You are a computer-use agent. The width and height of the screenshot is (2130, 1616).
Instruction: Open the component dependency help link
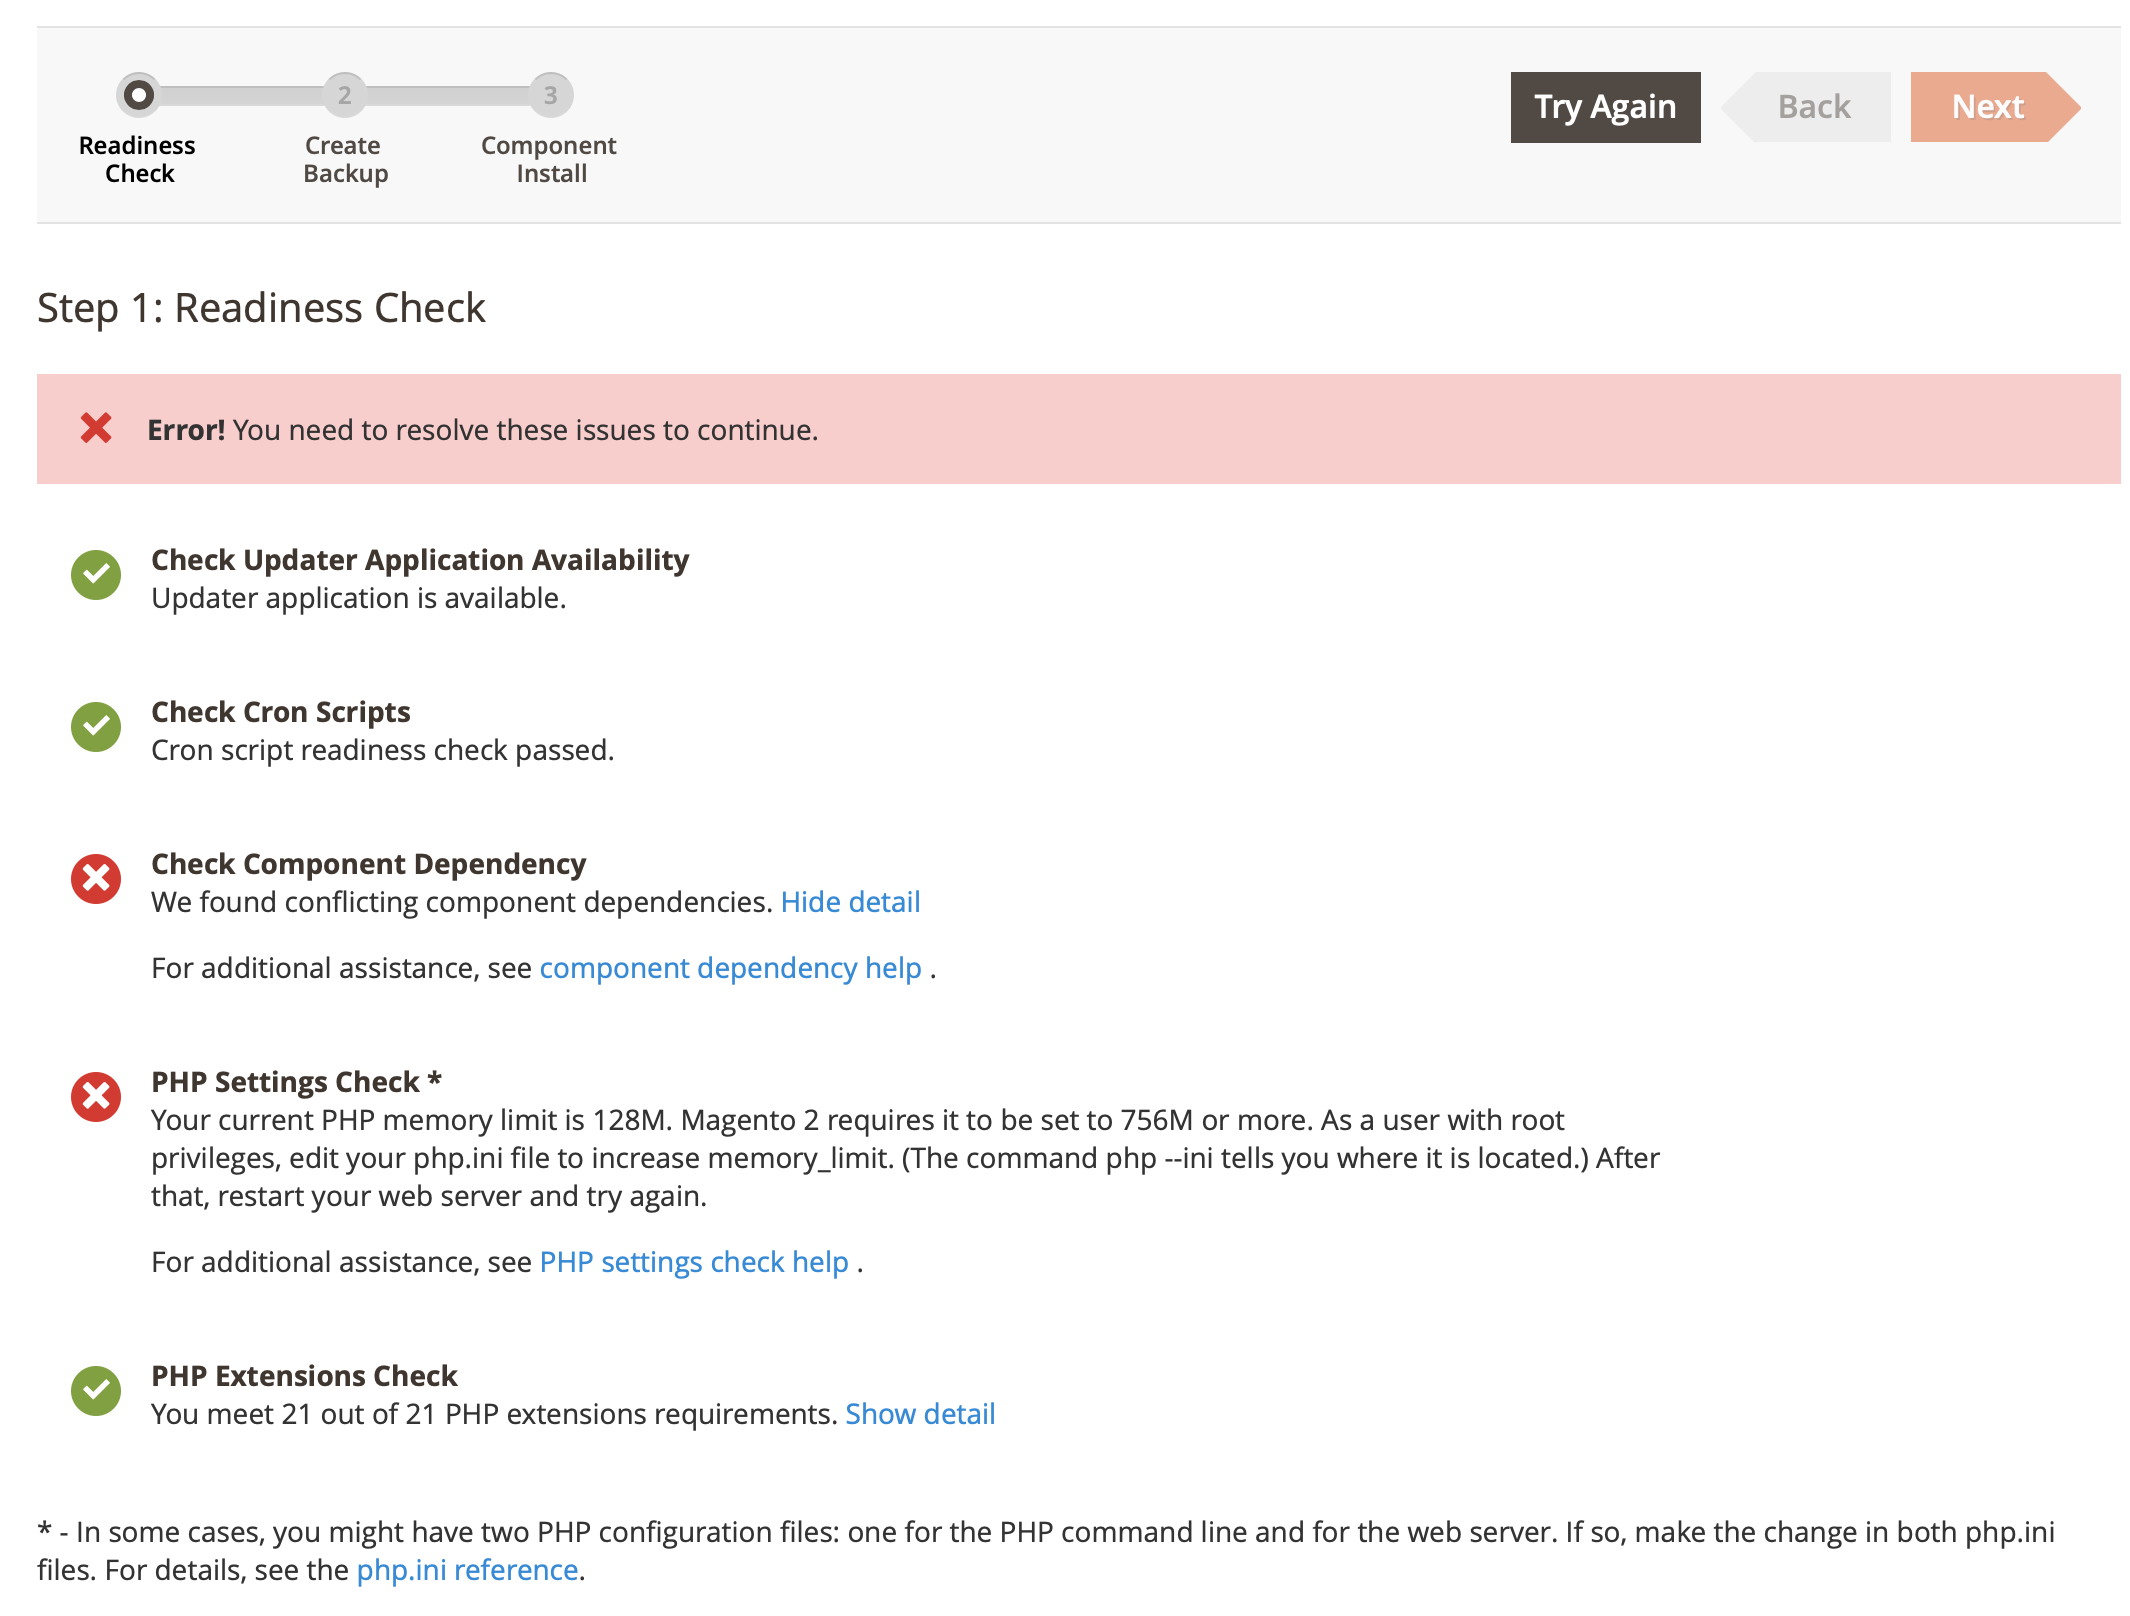[x=730, y=968]
